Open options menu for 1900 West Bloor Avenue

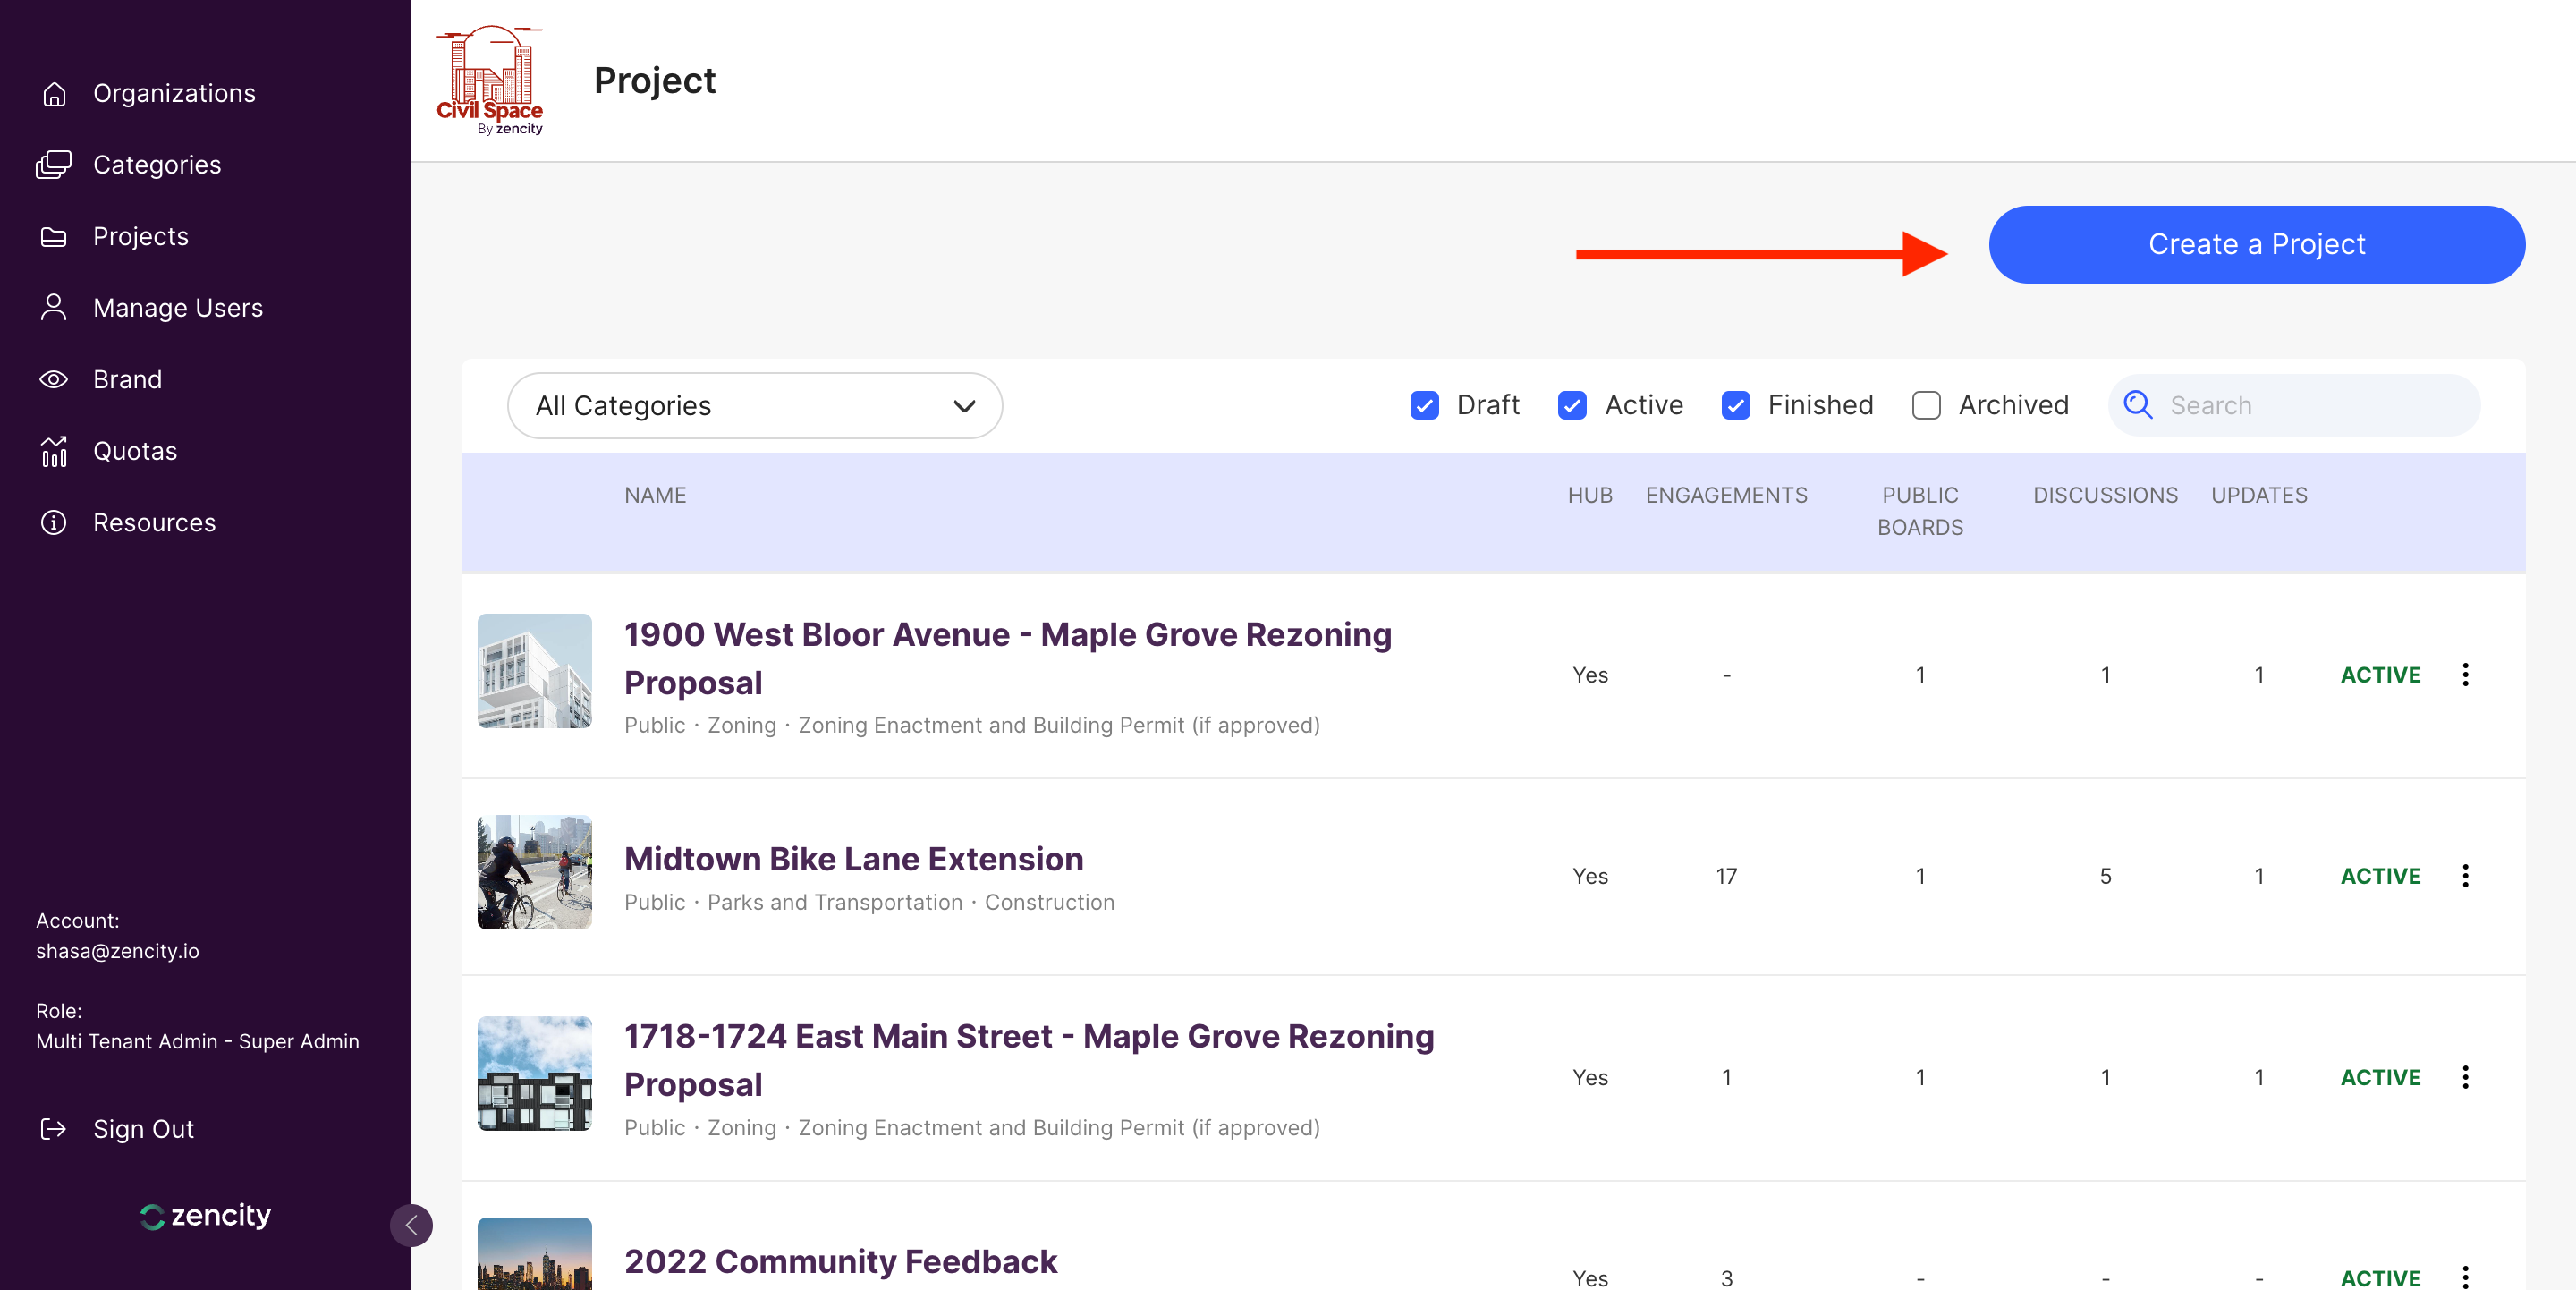click(x=2466, y=675)
